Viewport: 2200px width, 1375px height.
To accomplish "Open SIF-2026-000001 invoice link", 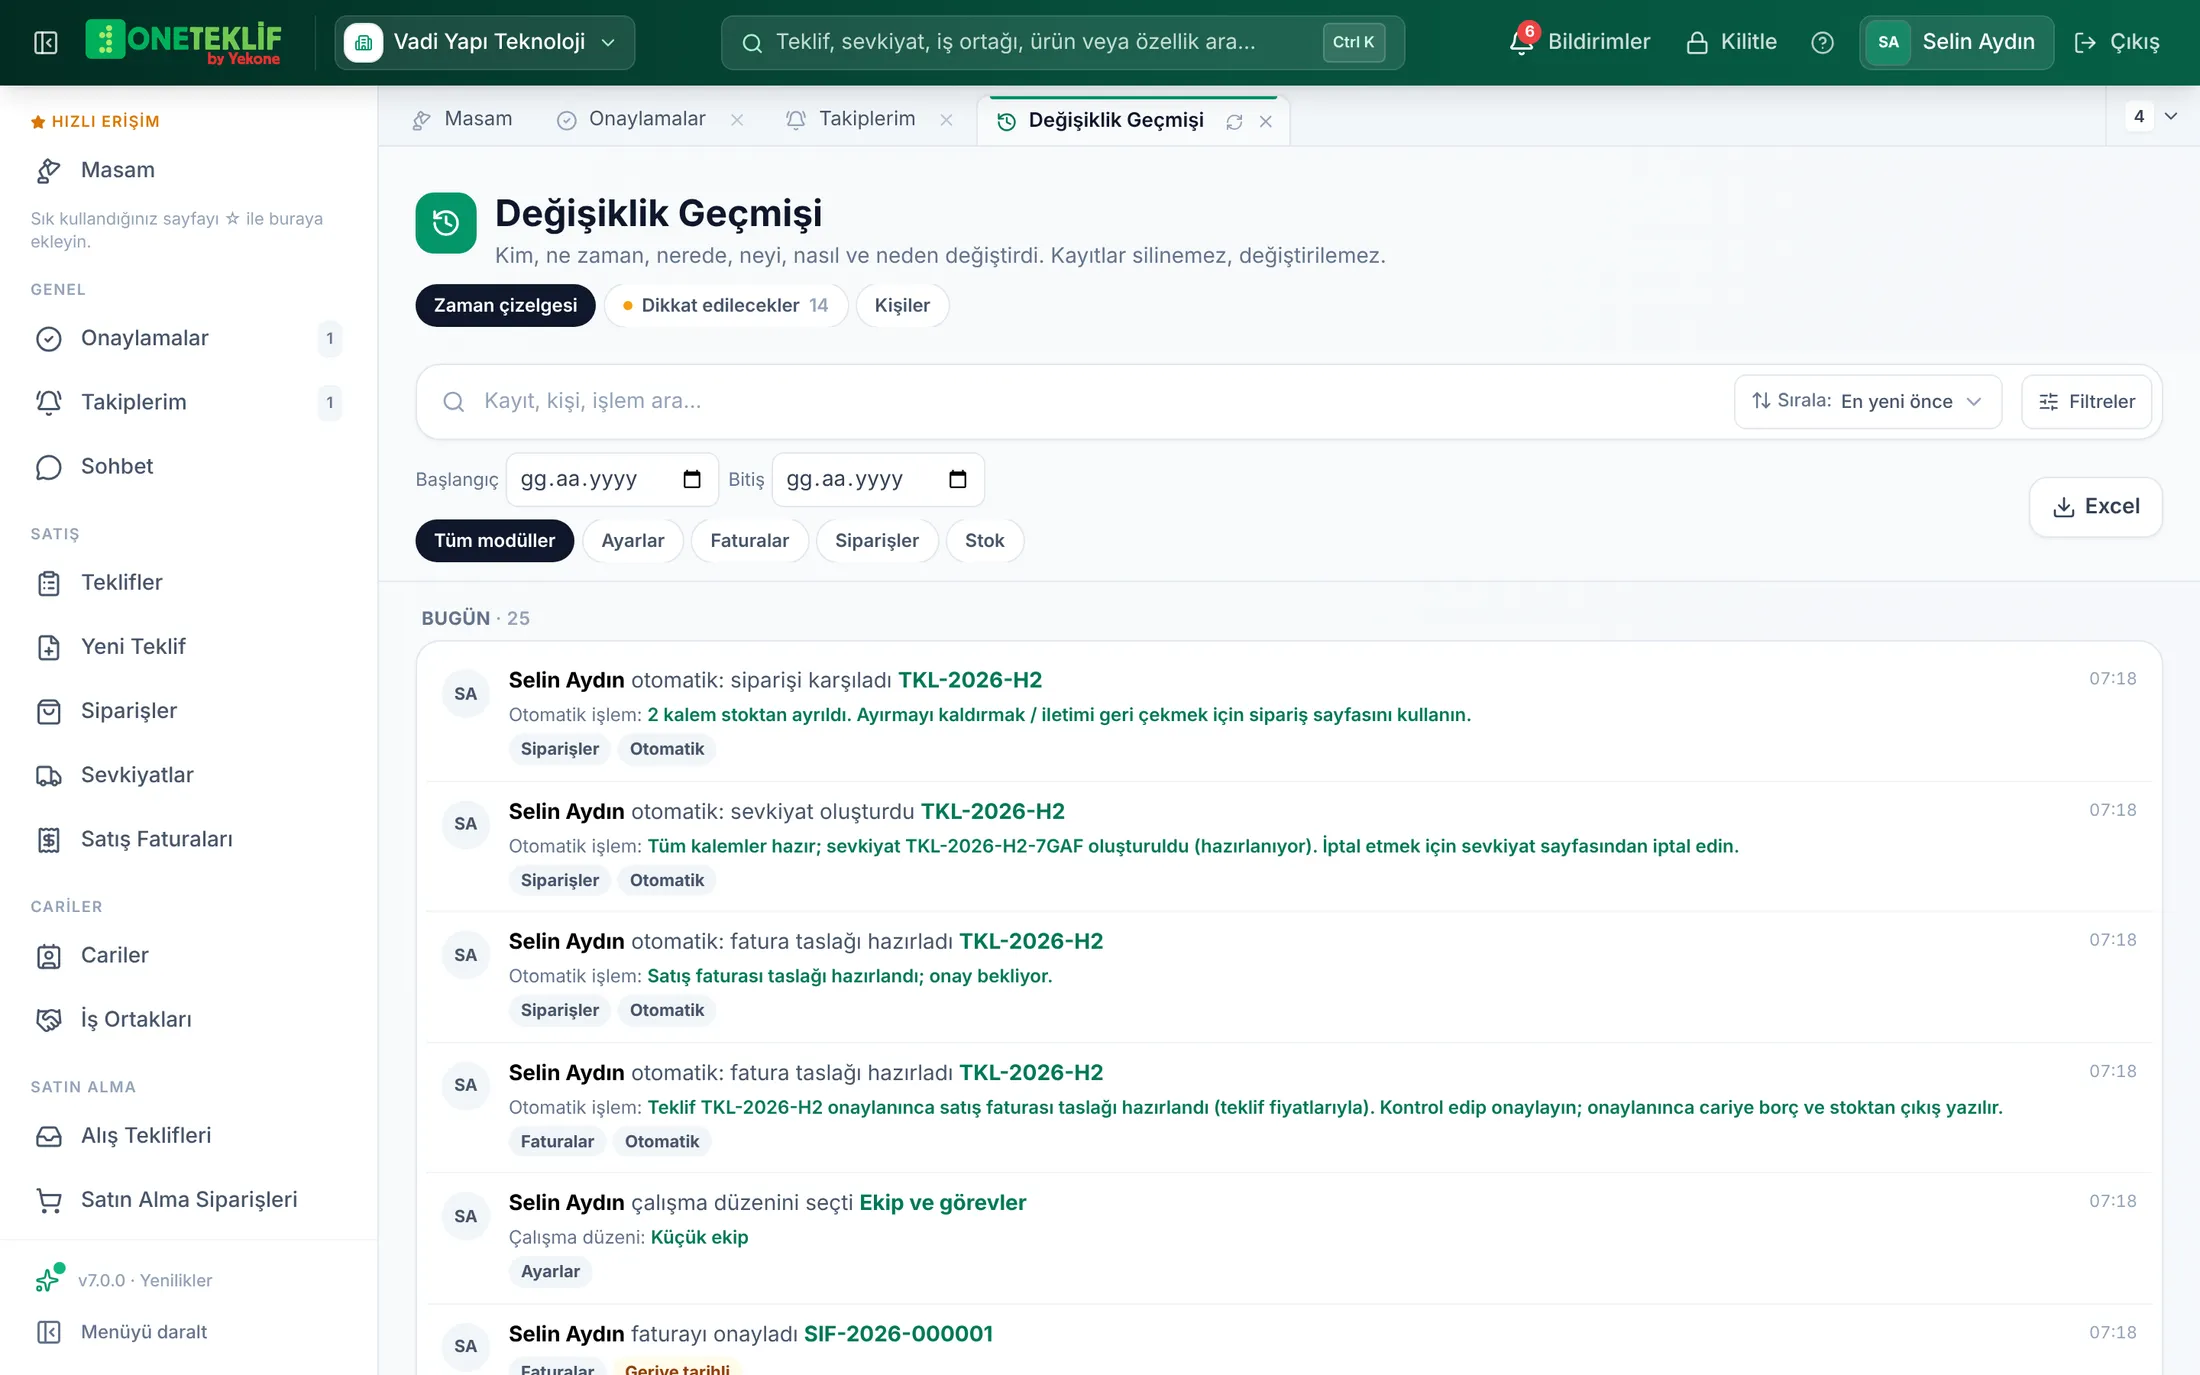I will coord(898,1333).
